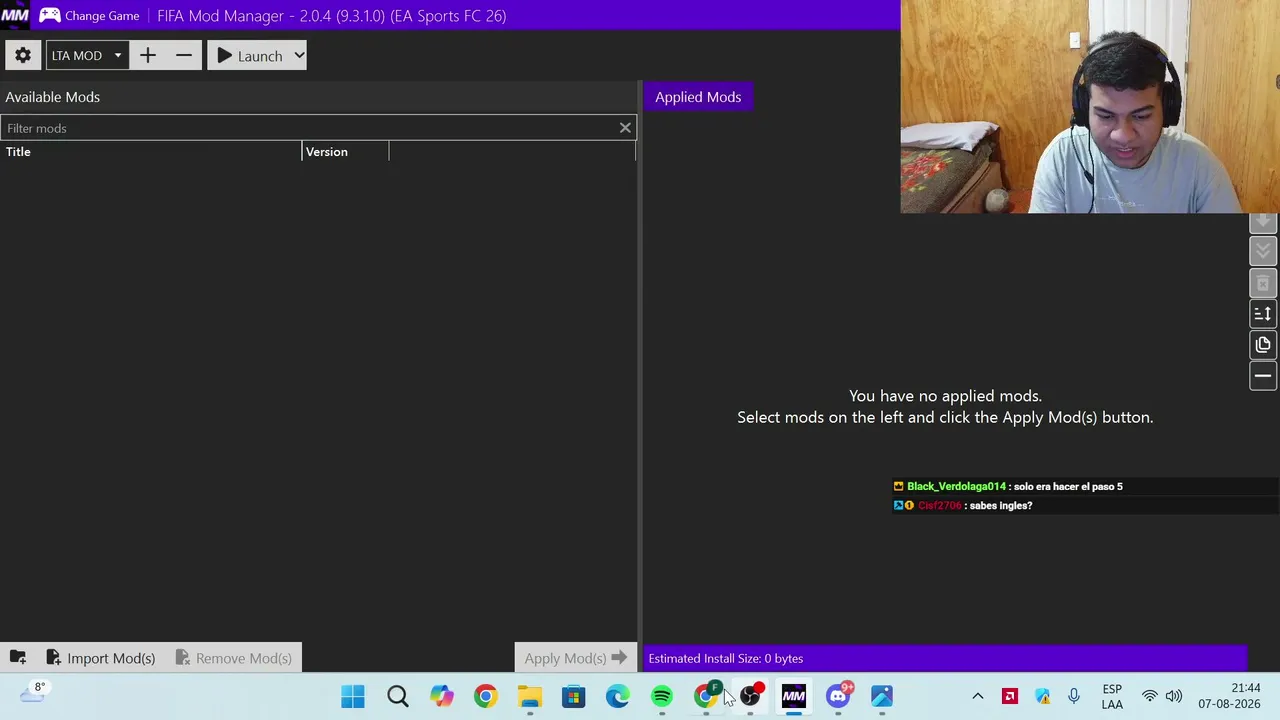Open the Wi-Fi network tray icon
This screenshot has height=720, width=1280.
pos(1150,696)
